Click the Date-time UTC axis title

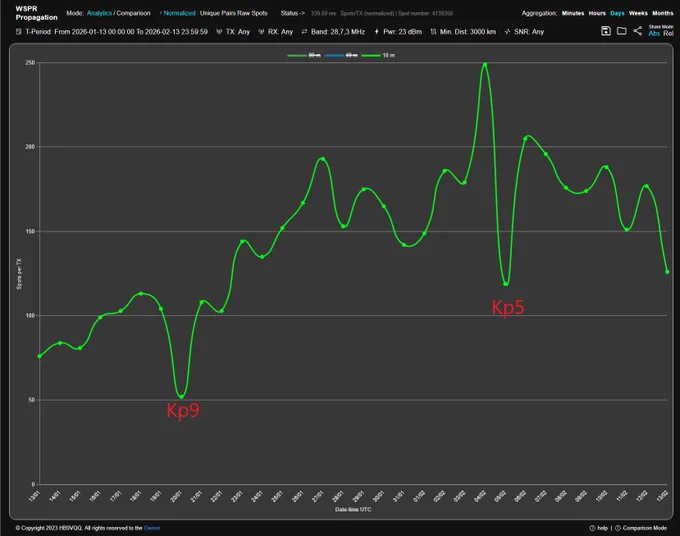(353, 510)
